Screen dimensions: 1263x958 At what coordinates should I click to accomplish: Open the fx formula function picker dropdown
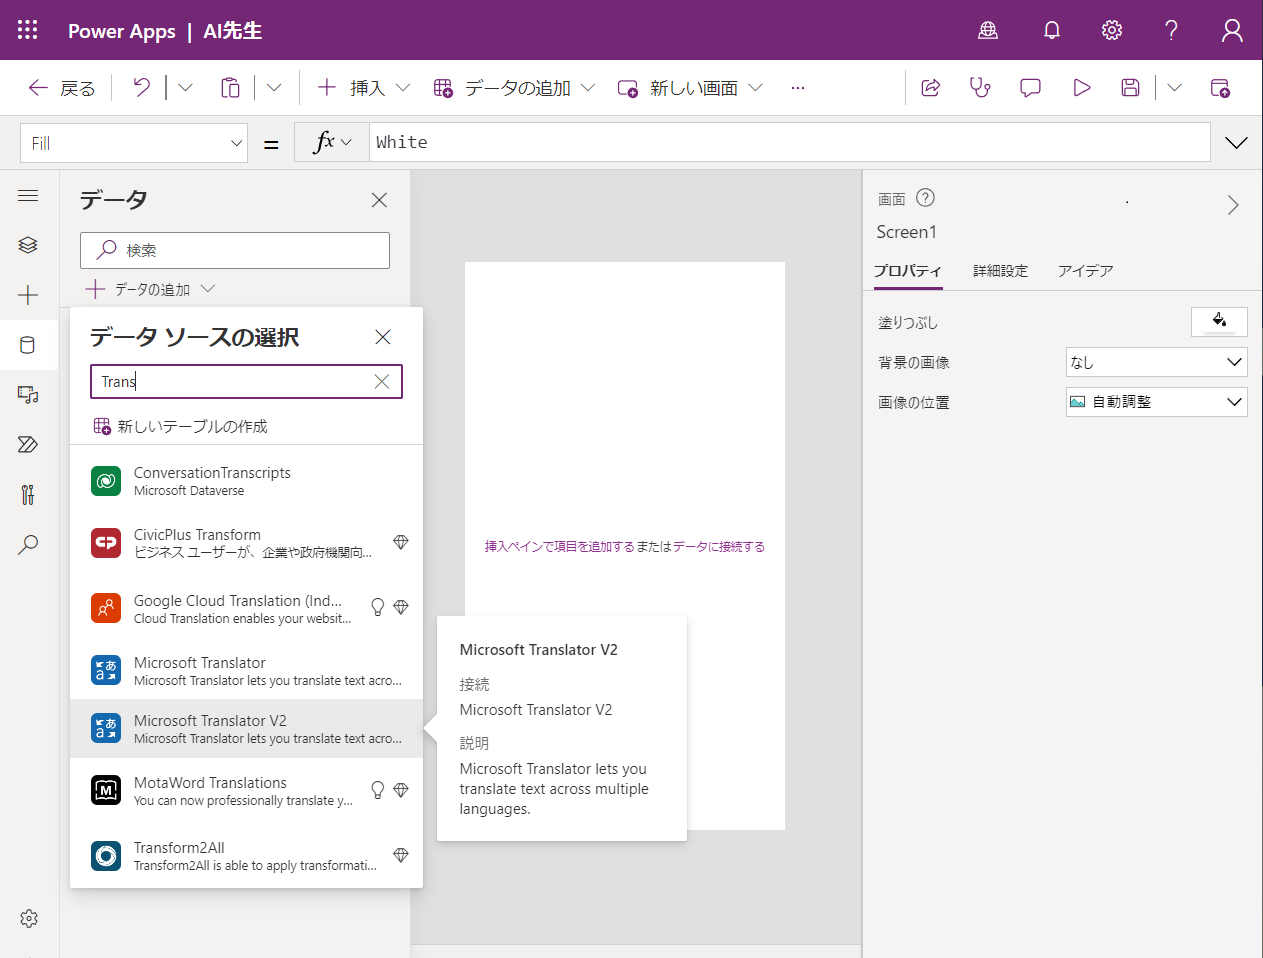331,141
